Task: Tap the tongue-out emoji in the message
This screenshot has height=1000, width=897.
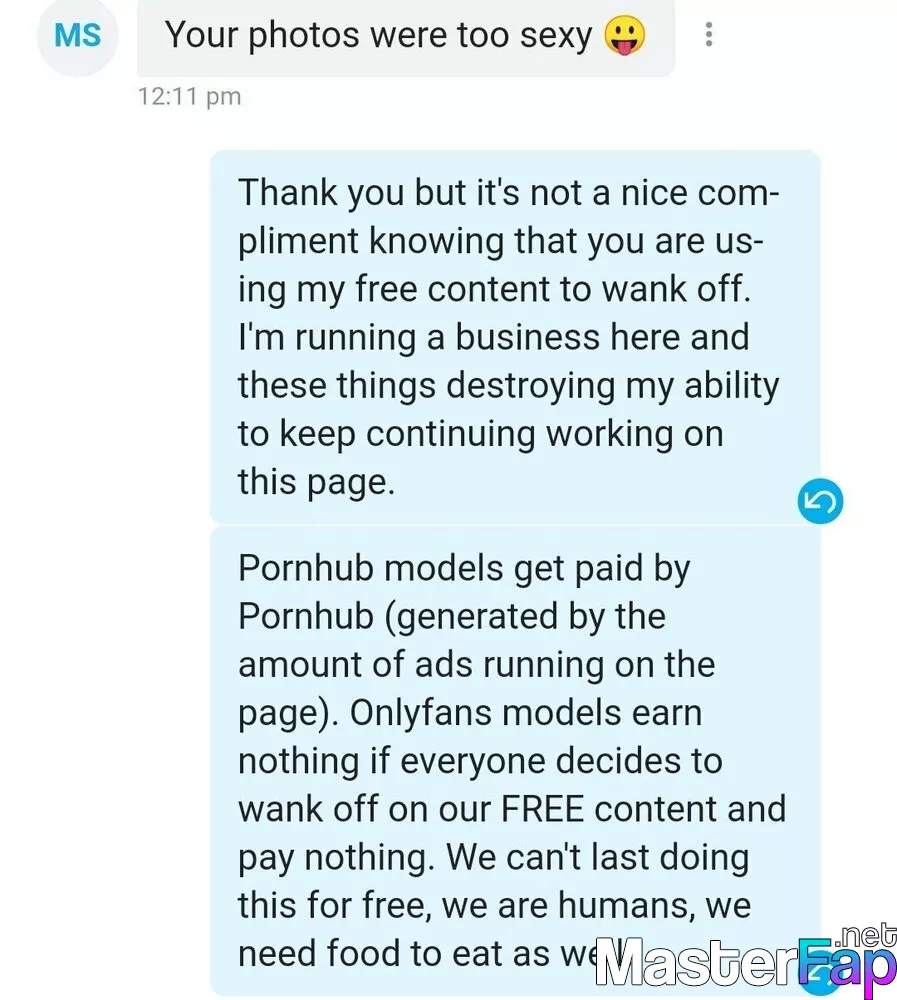Action: [625, 35]
